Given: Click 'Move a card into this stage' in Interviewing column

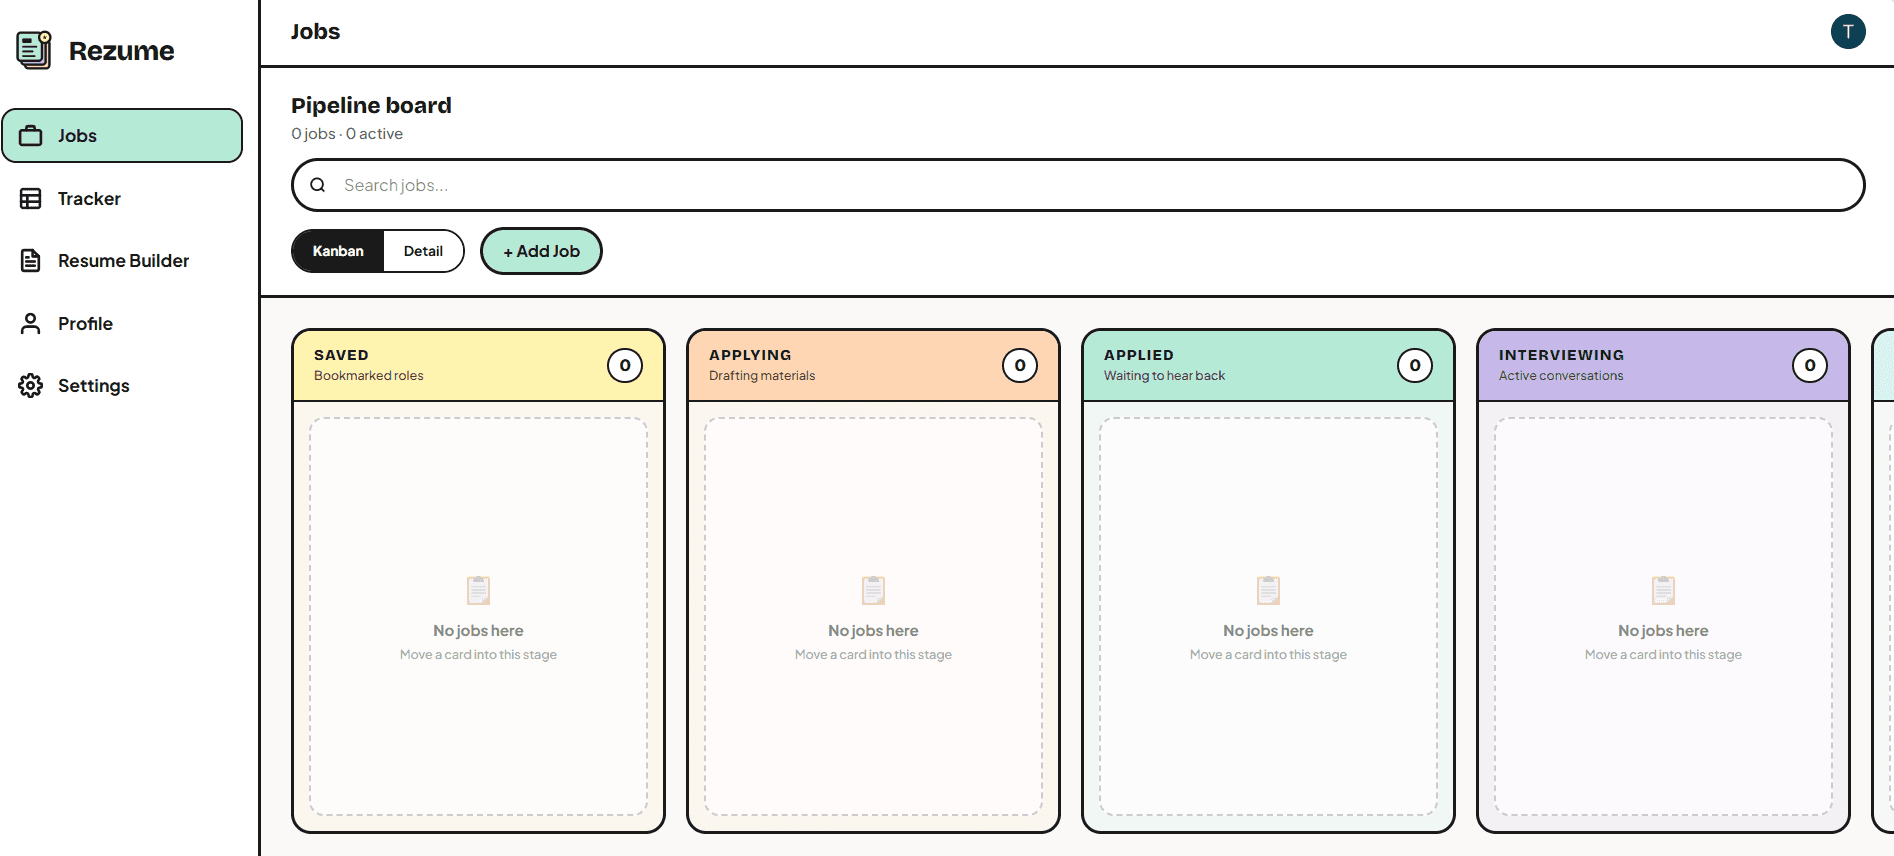Looking at the screenshot, I should tap(1664, 655).
